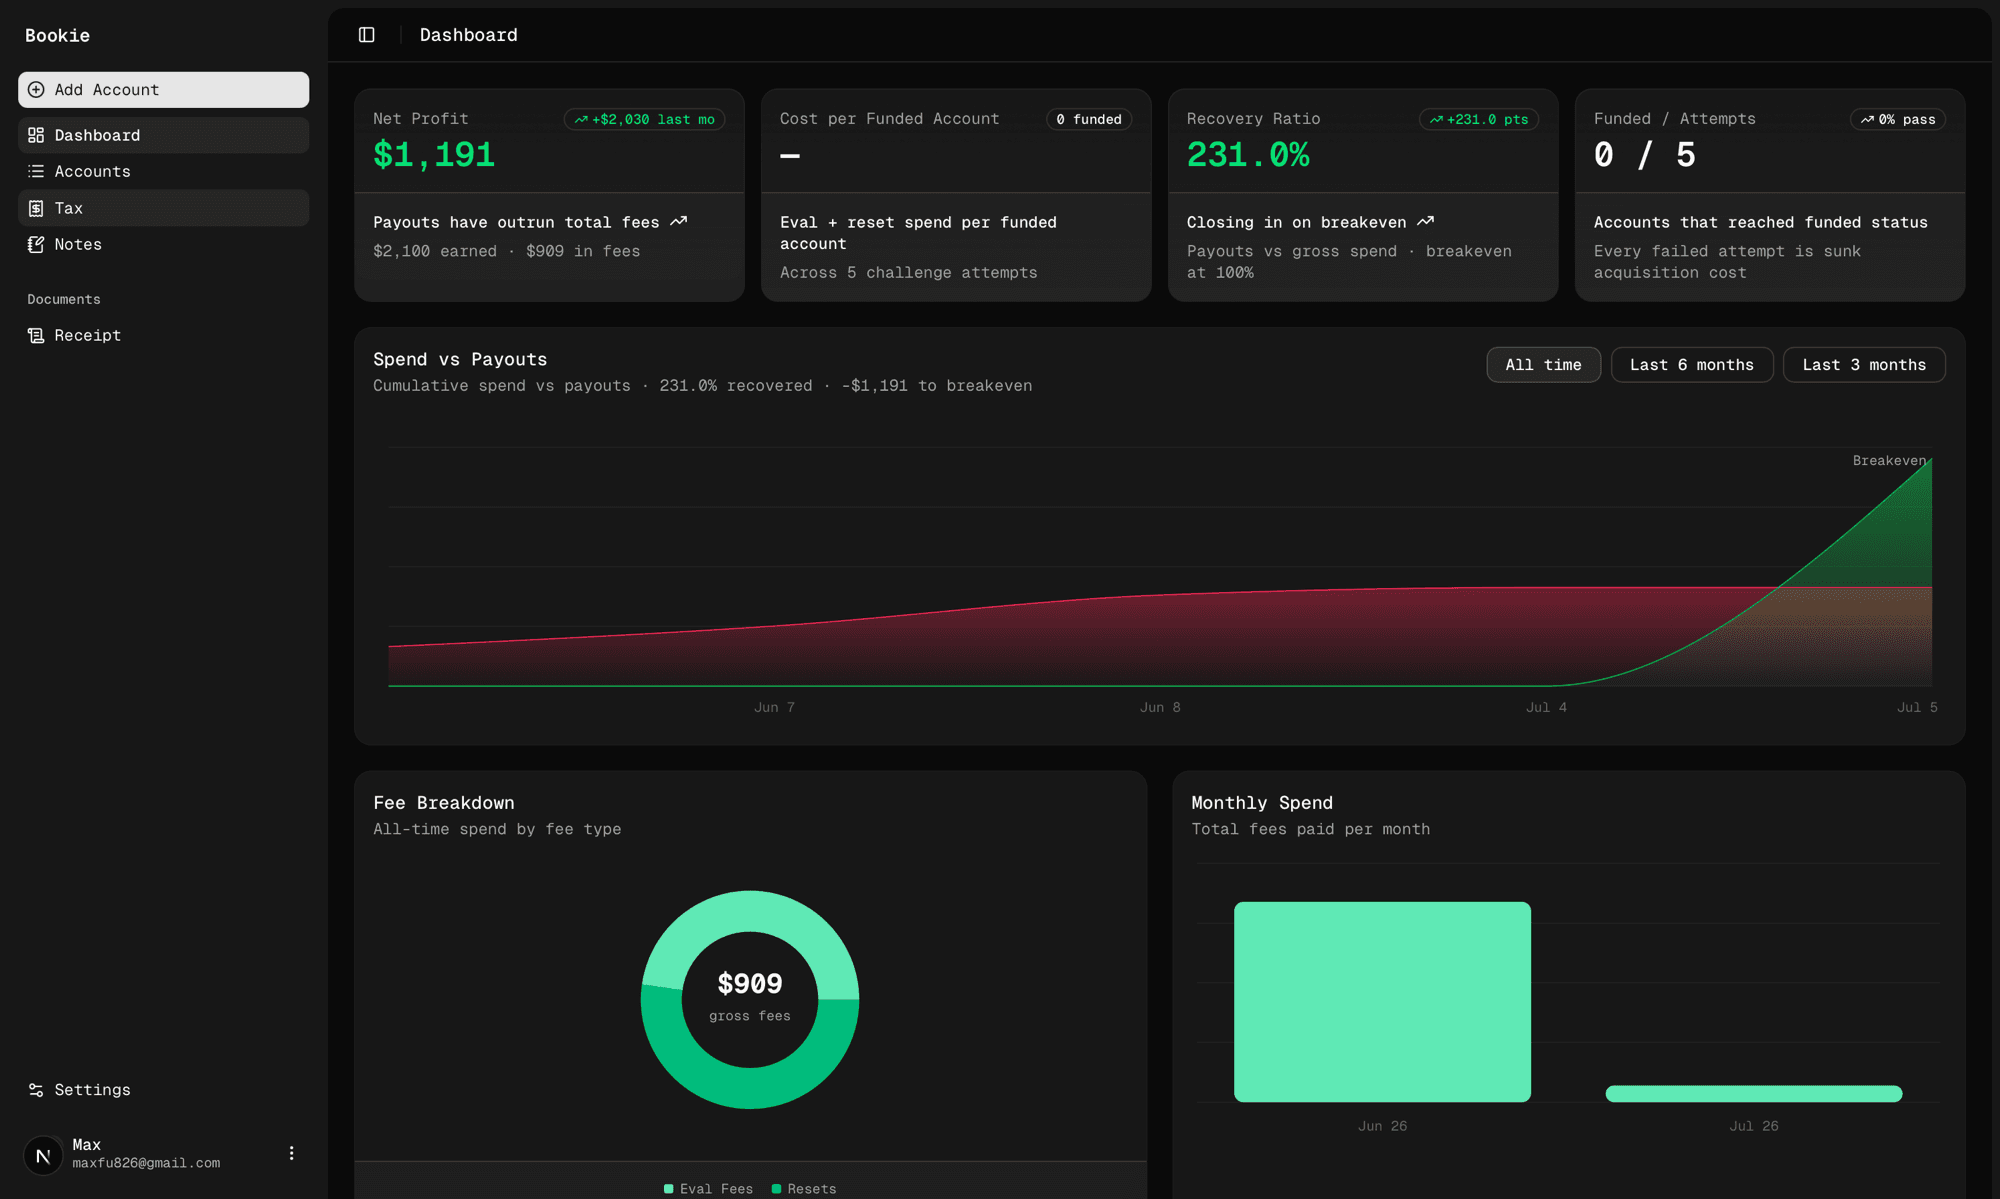Select the Last 3 months range
Image resolution: width=2000 pixels, height=1199 pixels.
[1864, 365]
